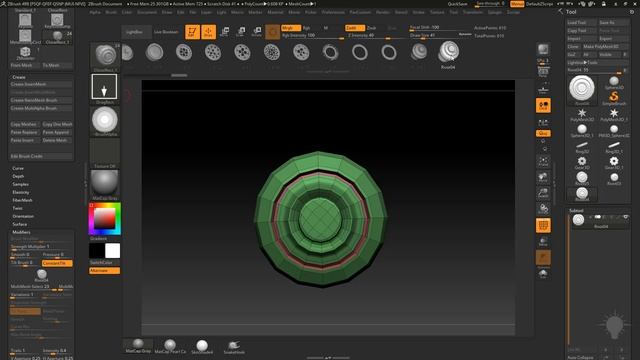Open the LightBox button
The height and width of the screenshot is (360, 640).
[x=136, y=32]
